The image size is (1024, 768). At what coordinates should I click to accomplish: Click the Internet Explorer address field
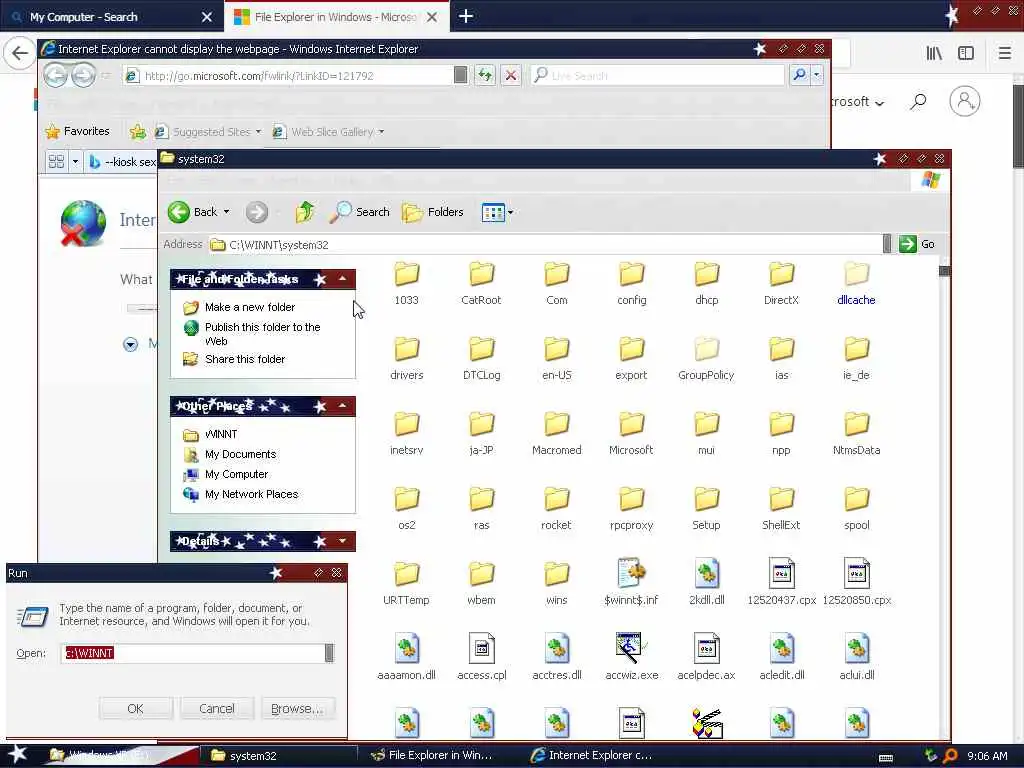pos(288,76)
